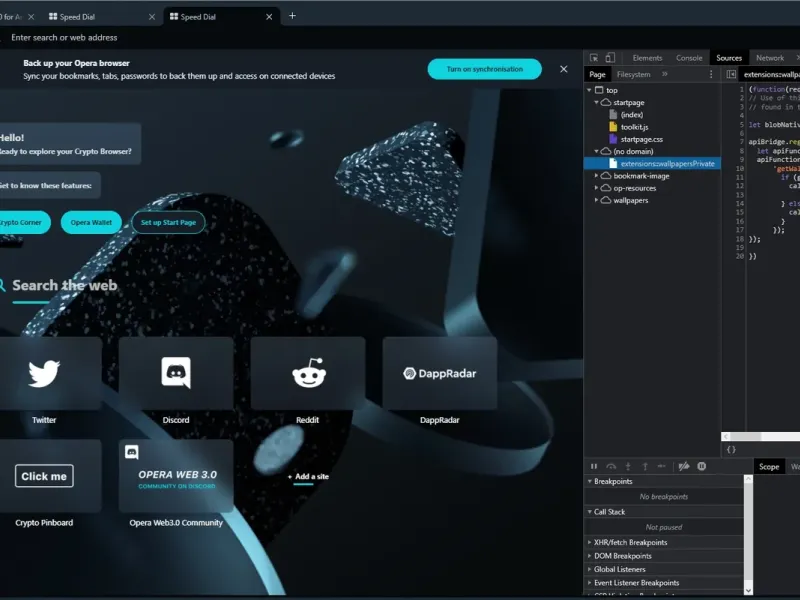Click the extensions::wallpapersPrivate editor tab

tap(770, 74)
